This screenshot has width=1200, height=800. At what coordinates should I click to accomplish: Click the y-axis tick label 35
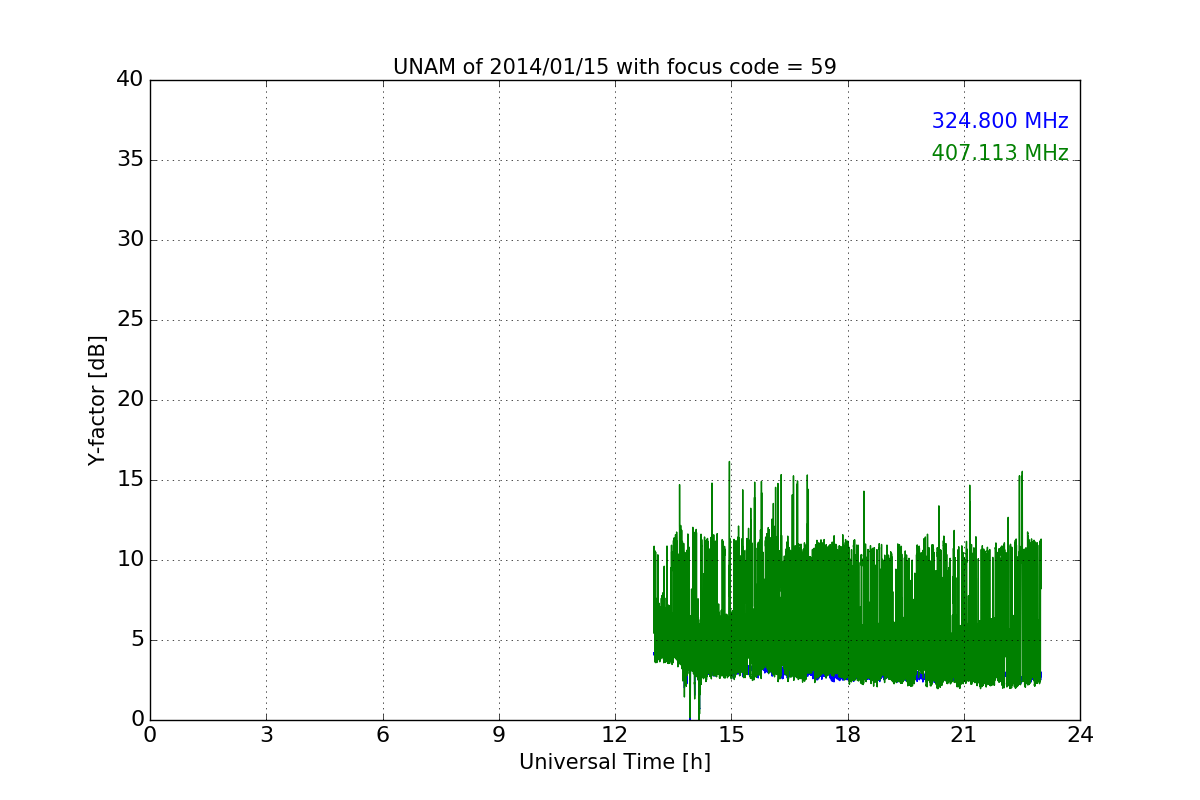[130, 160]
